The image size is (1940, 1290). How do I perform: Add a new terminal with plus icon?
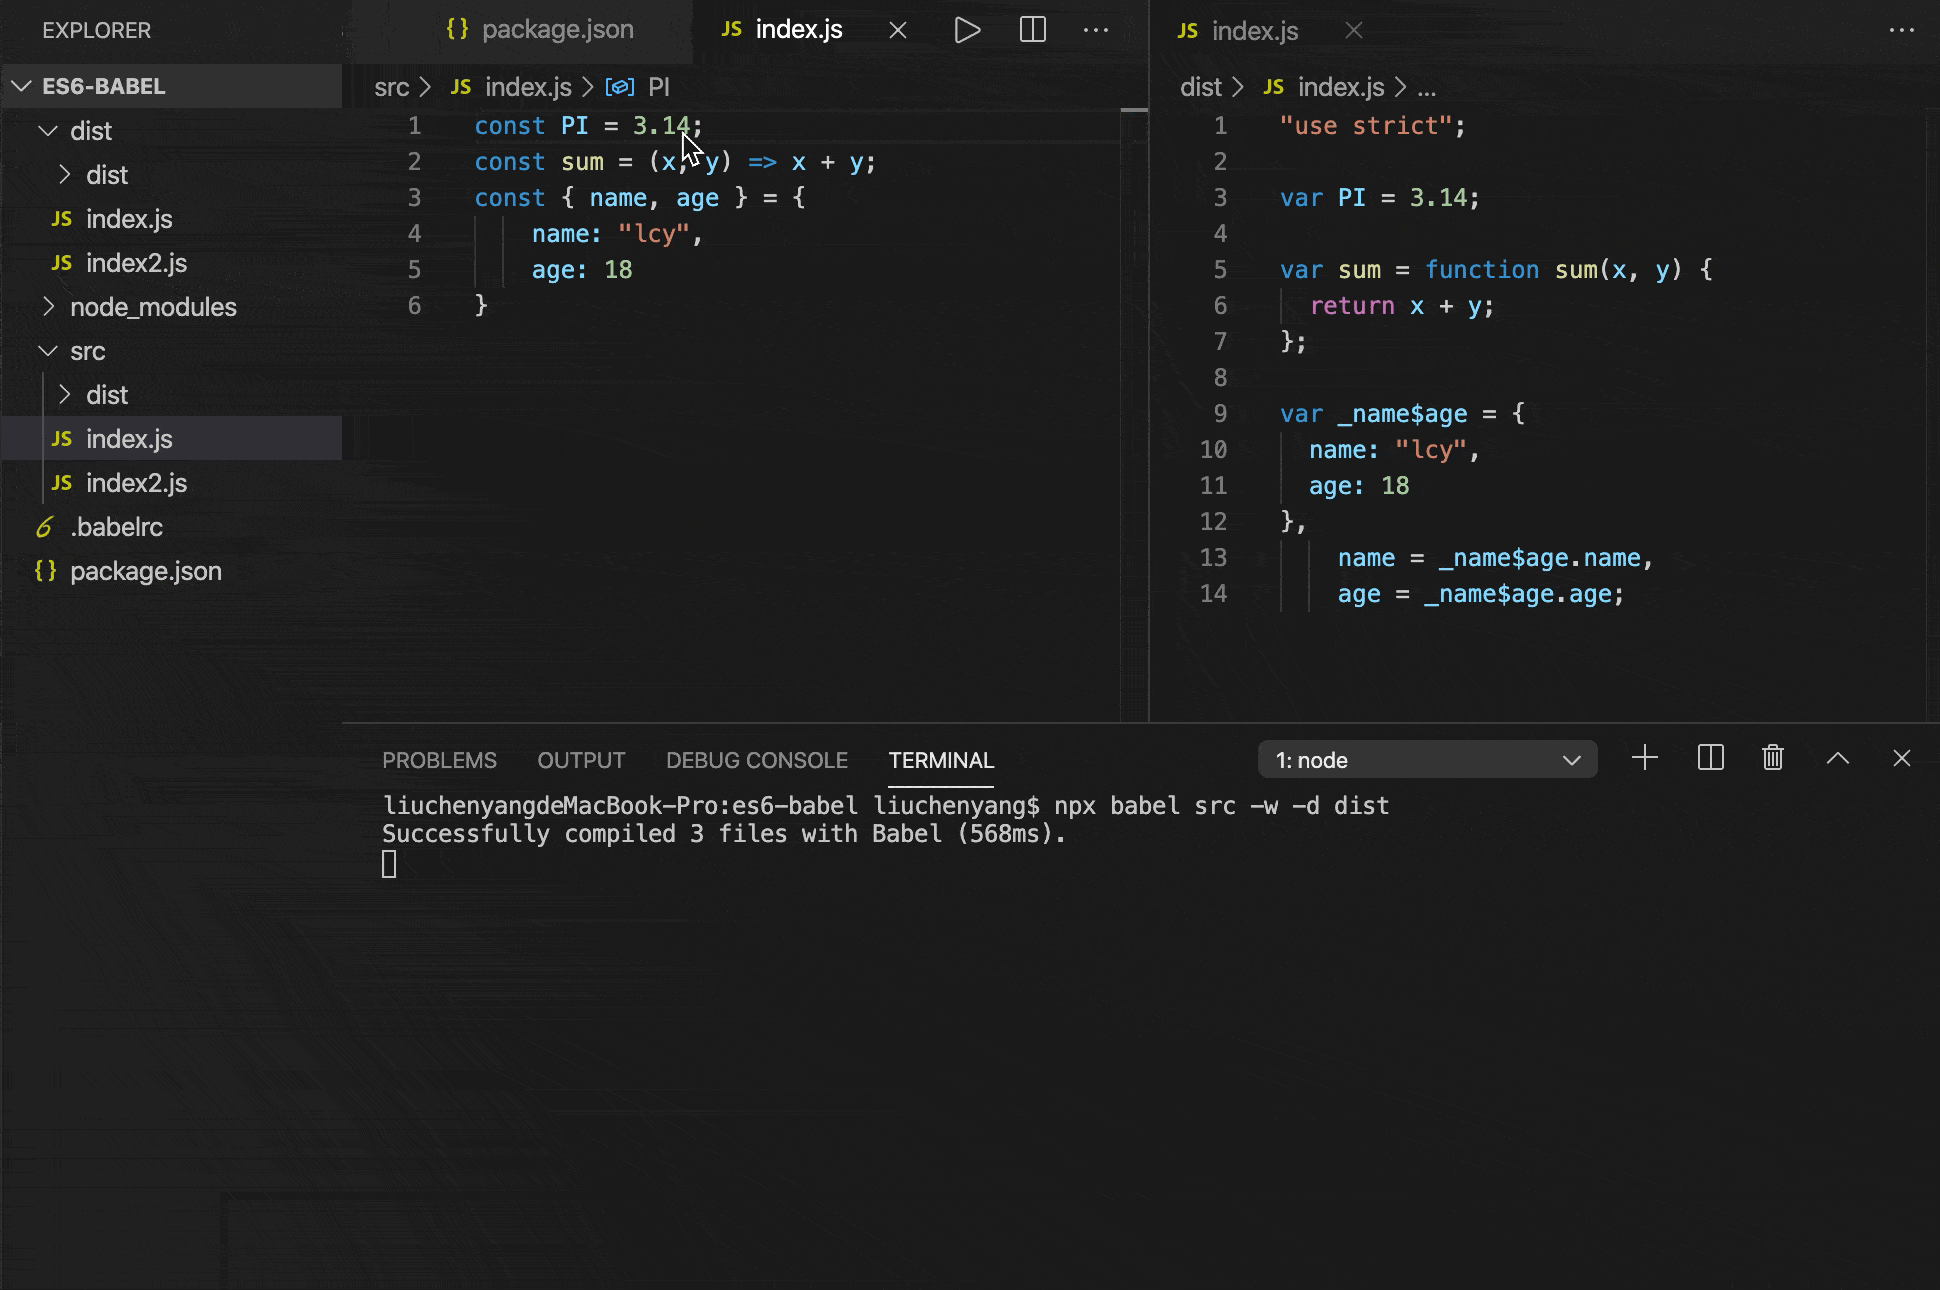click(x=1644, y=758)
